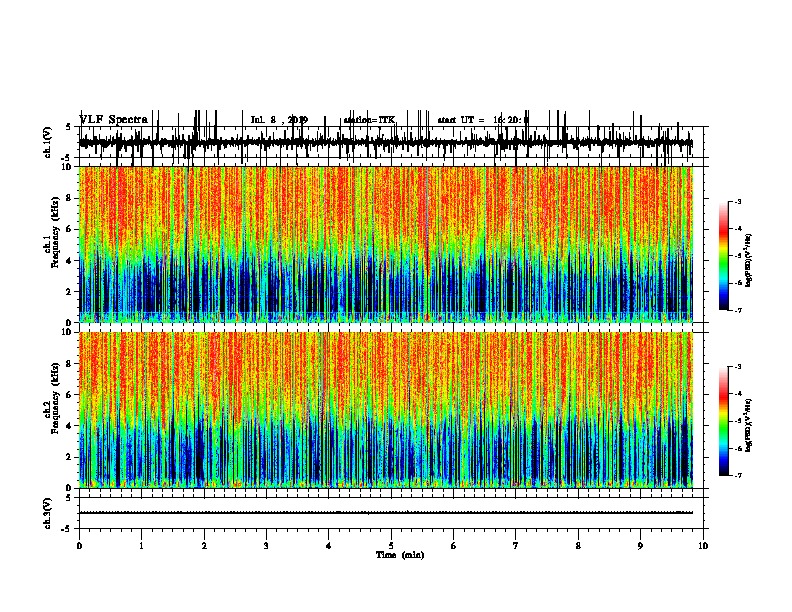Screen dimensions: 792x612
Task: Click the time axis tick label '9'
Action: coord(640,546)
